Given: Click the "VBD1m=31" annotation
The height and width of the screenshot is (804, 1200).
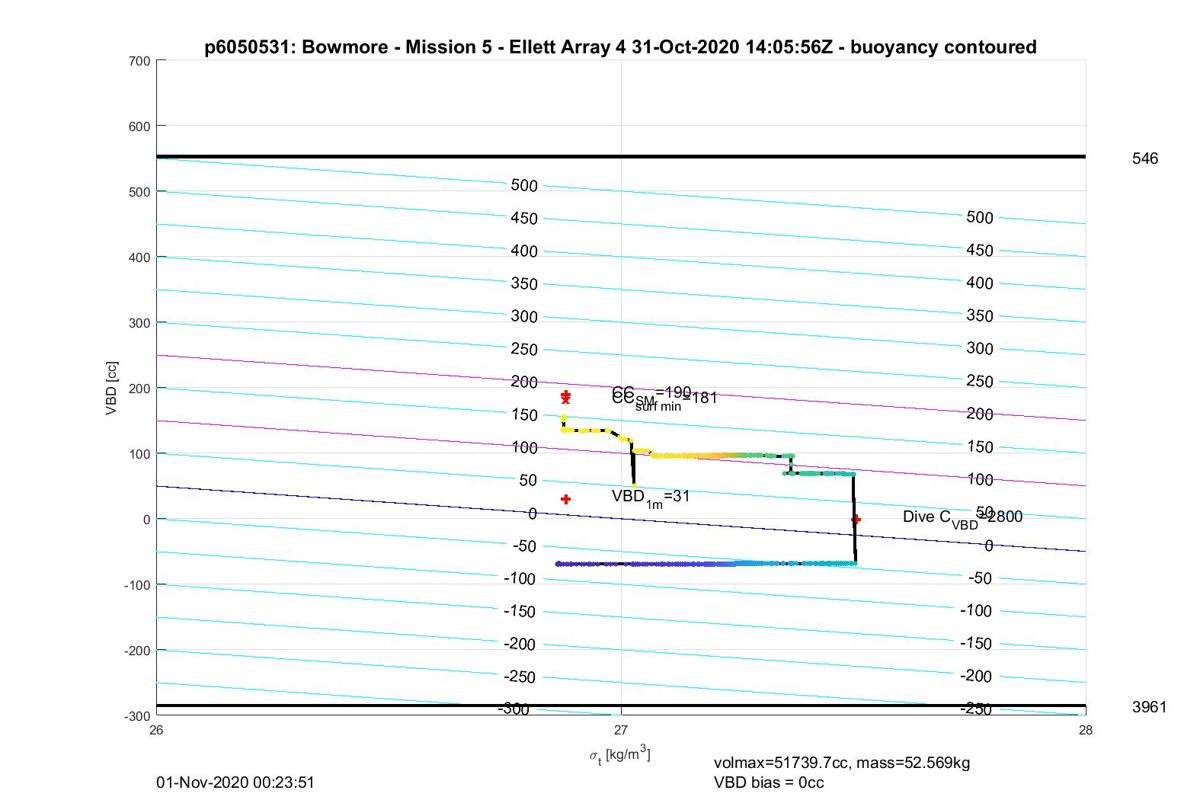Looking at the screenshot, I should click(651, 497).
